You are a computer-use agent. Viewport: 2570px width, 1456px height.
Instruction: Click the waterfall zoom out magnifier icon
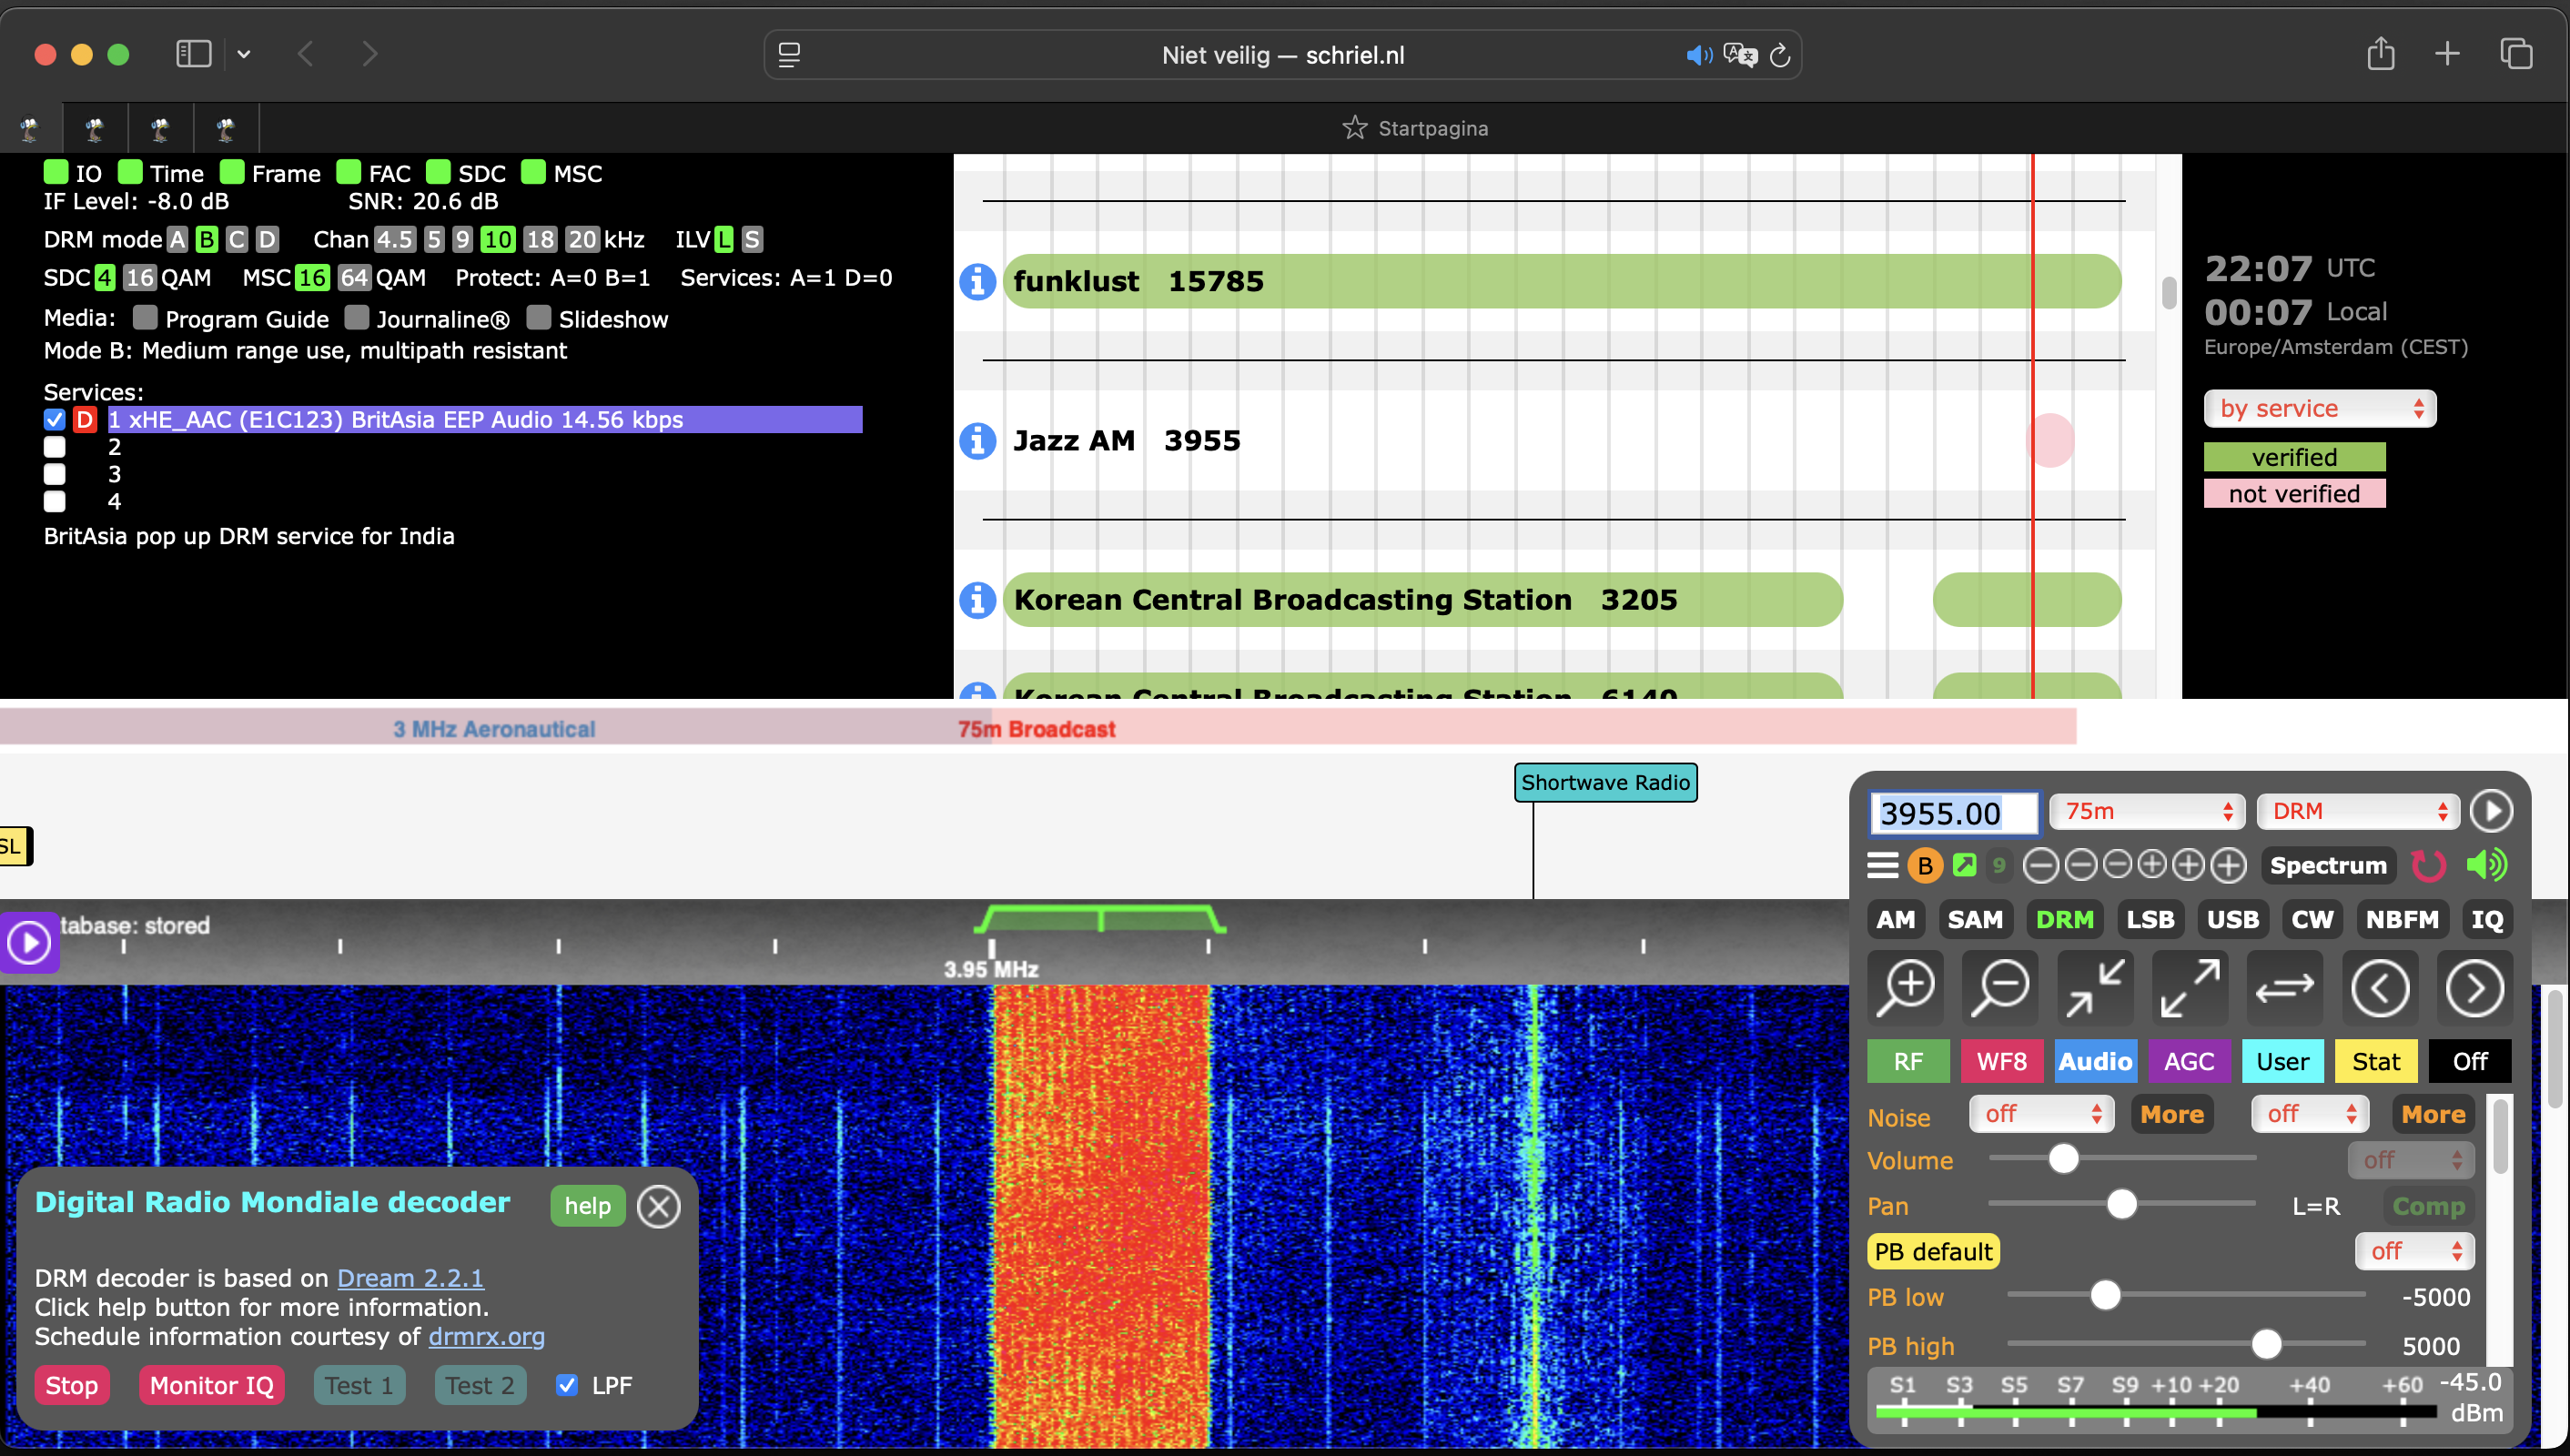click(2000, 988)
